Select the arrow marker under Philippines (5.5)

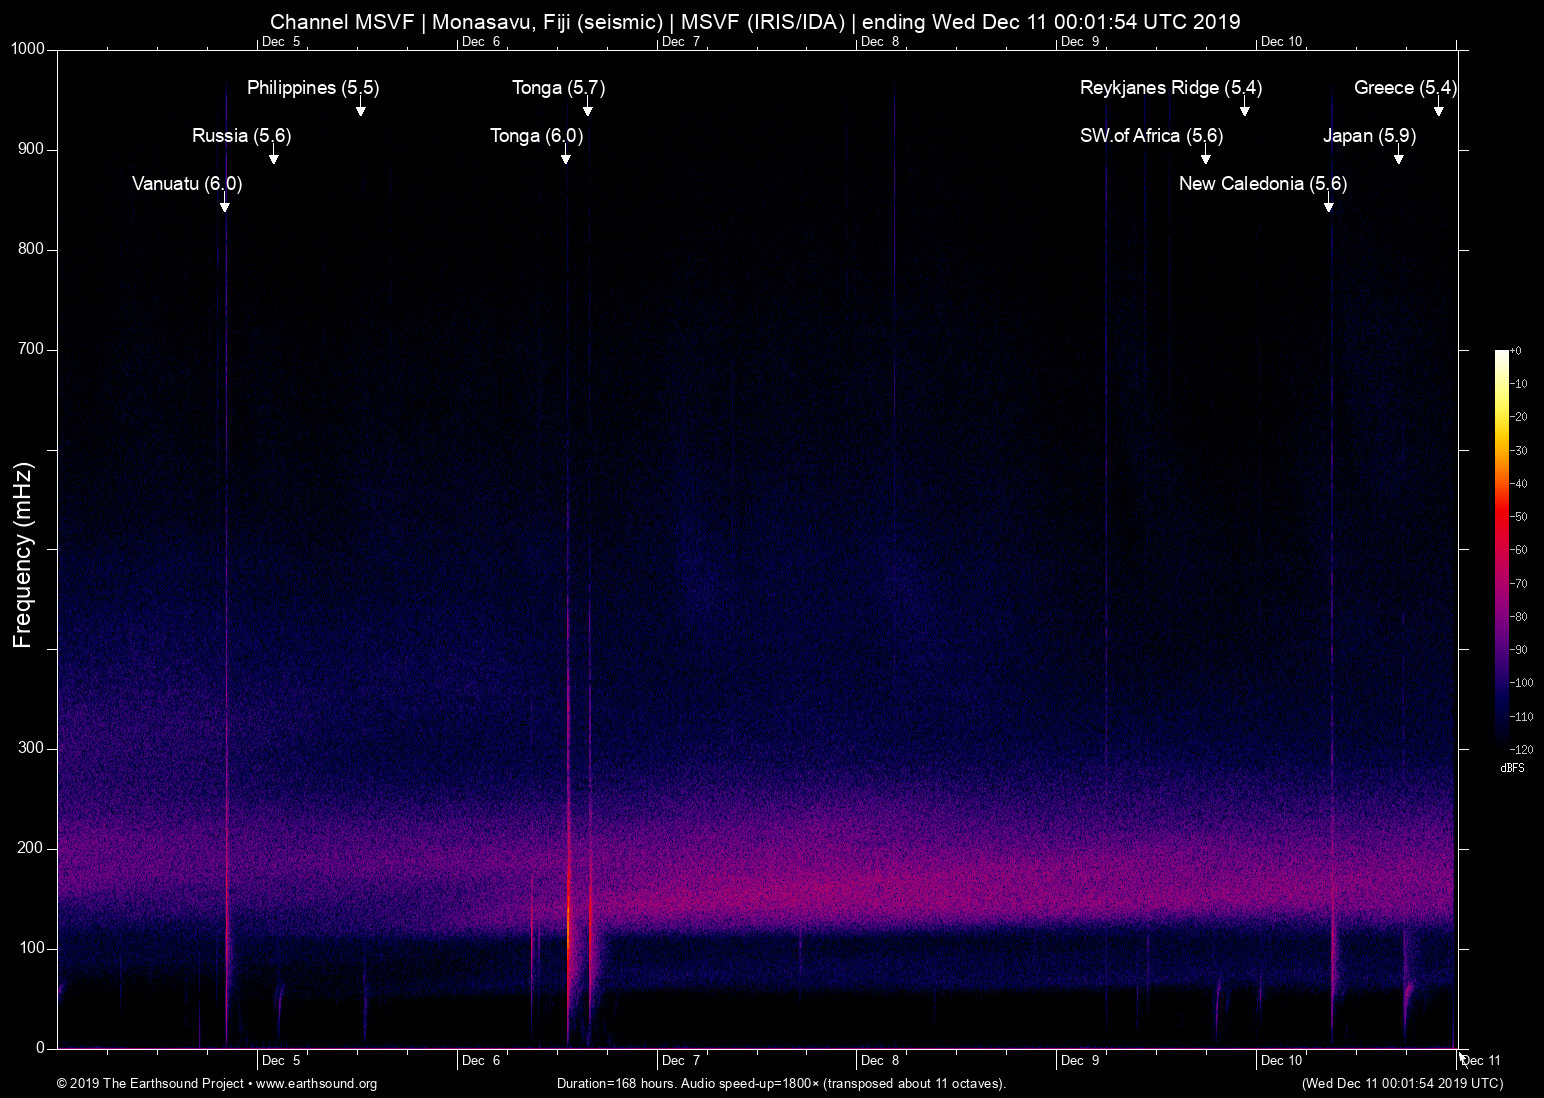click(x=361, y=108)
